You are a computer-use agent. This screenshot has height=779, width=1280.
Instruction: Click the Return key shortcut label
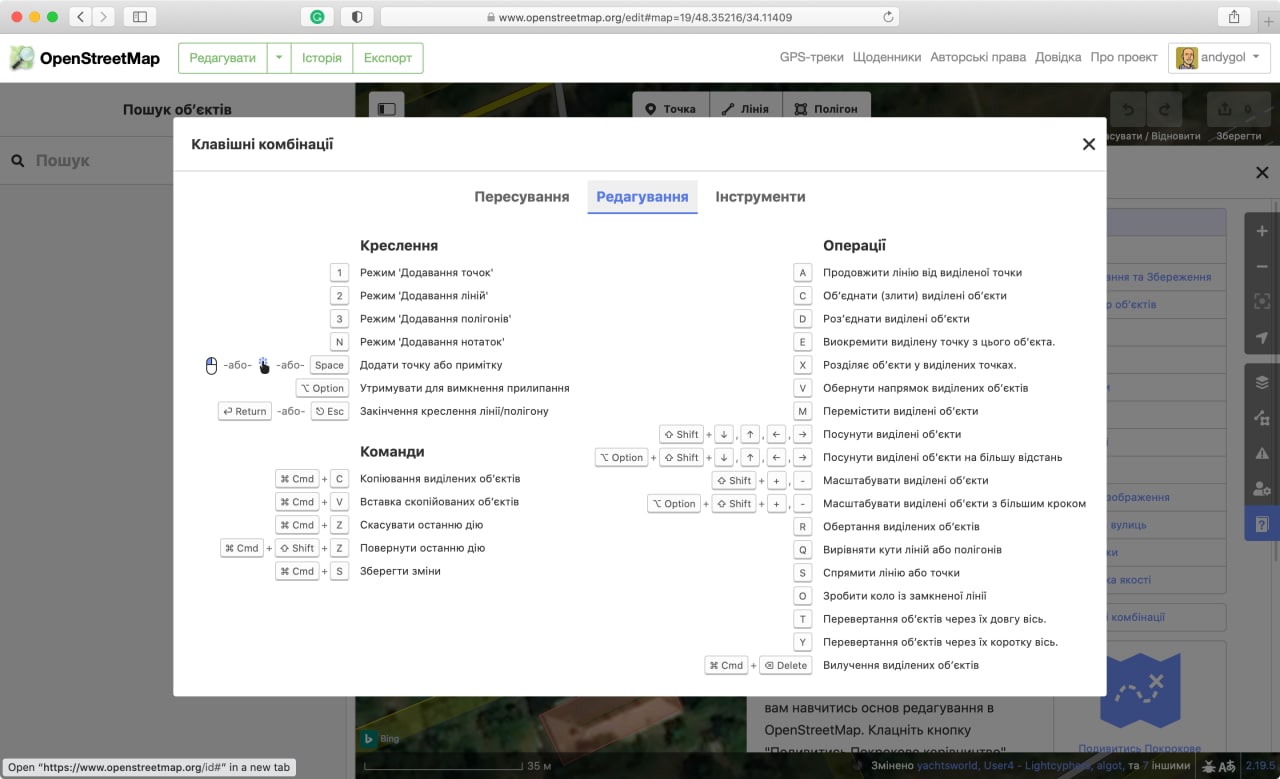point(245,411)
